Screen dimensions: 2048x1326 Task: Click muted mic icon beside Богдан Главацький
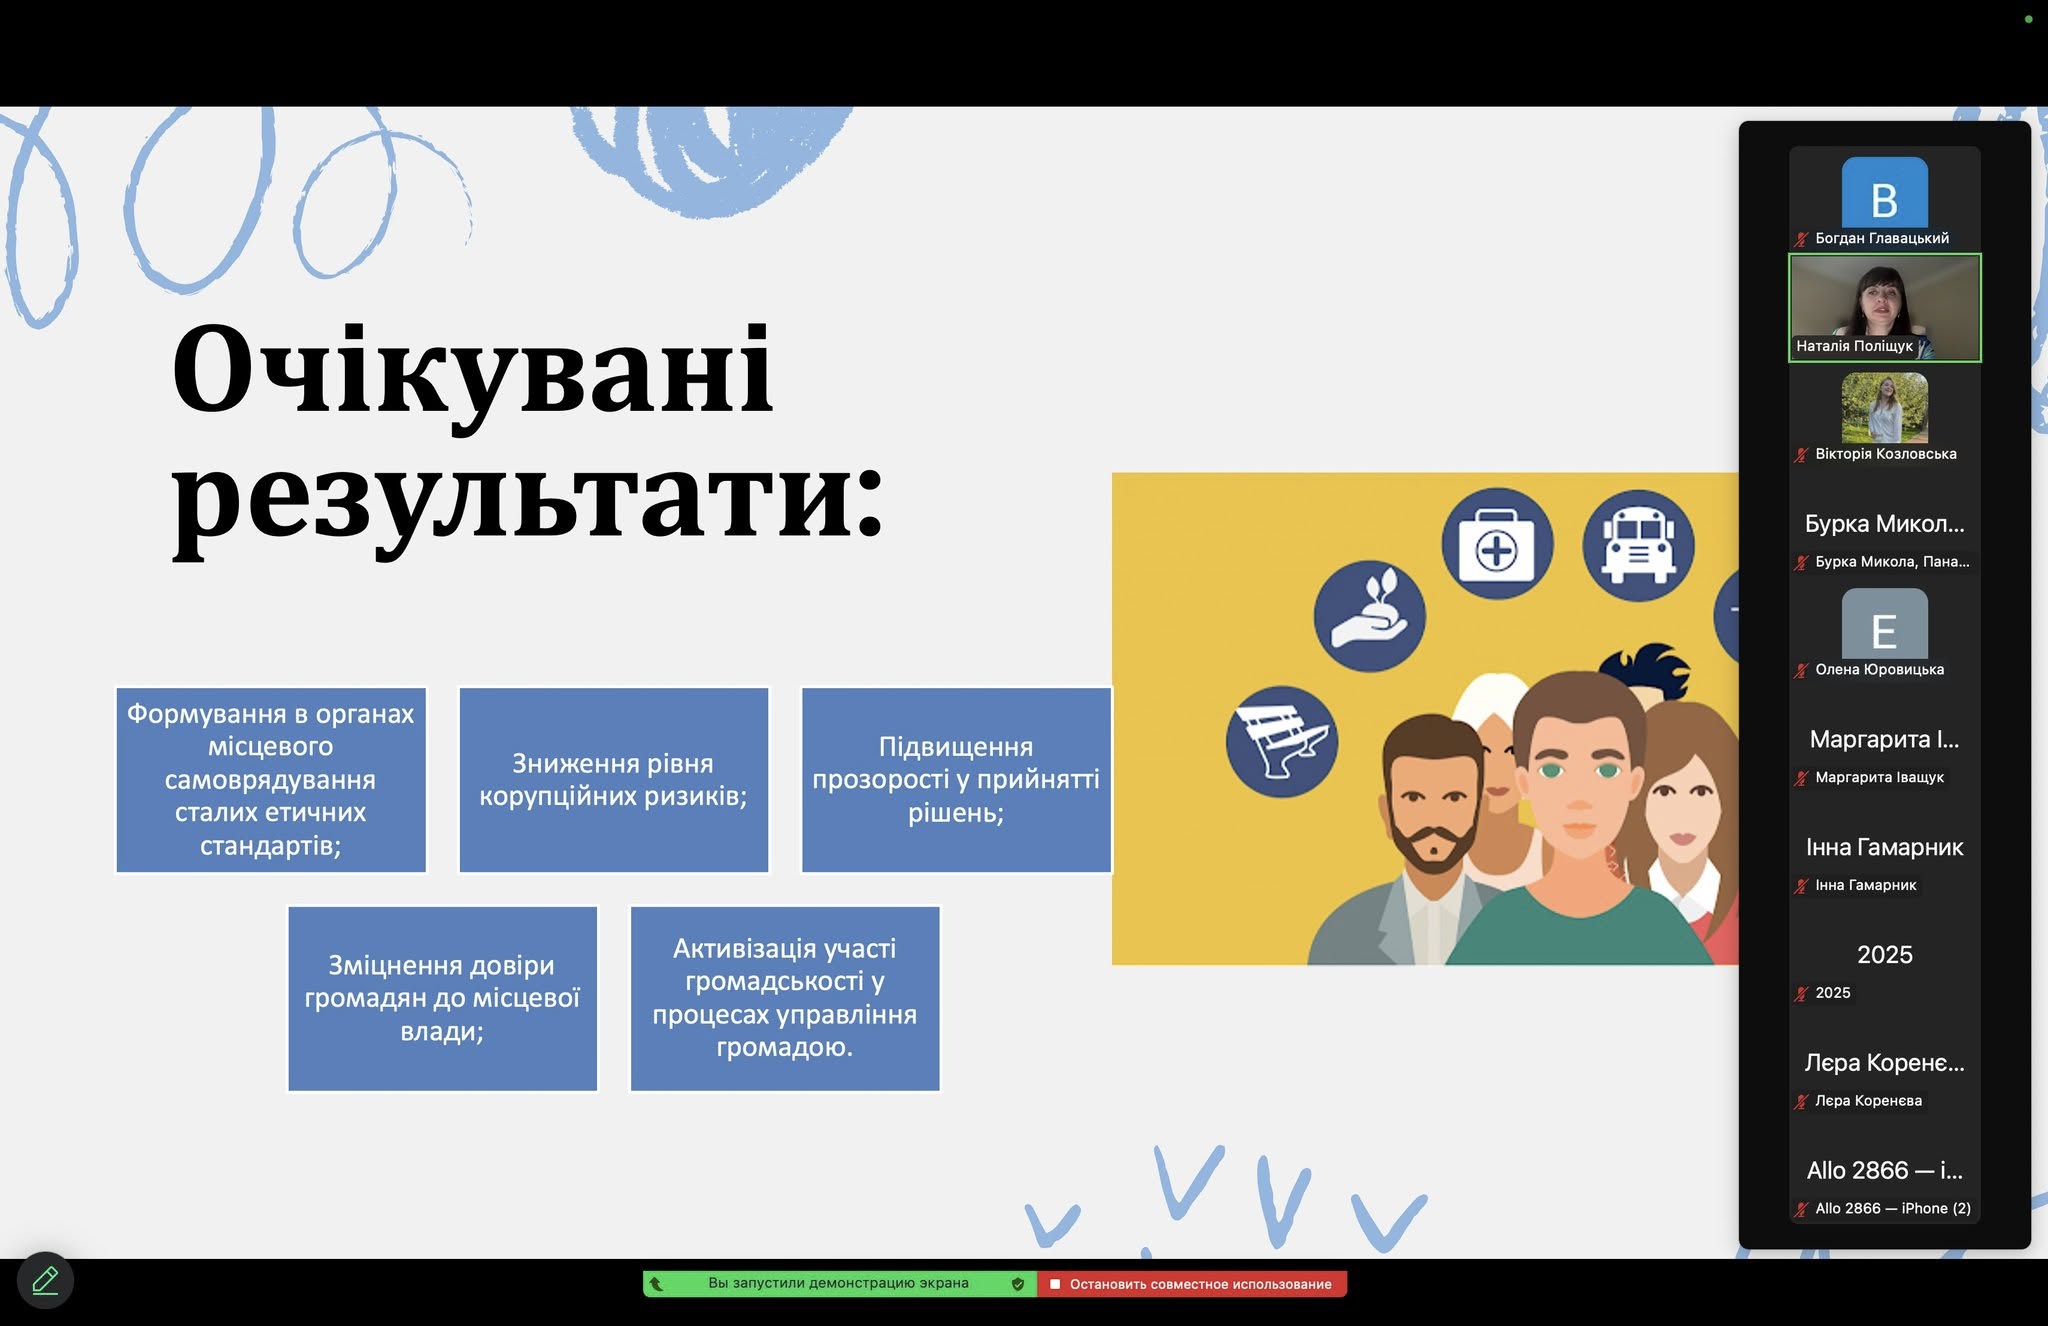click(1802, 239)
